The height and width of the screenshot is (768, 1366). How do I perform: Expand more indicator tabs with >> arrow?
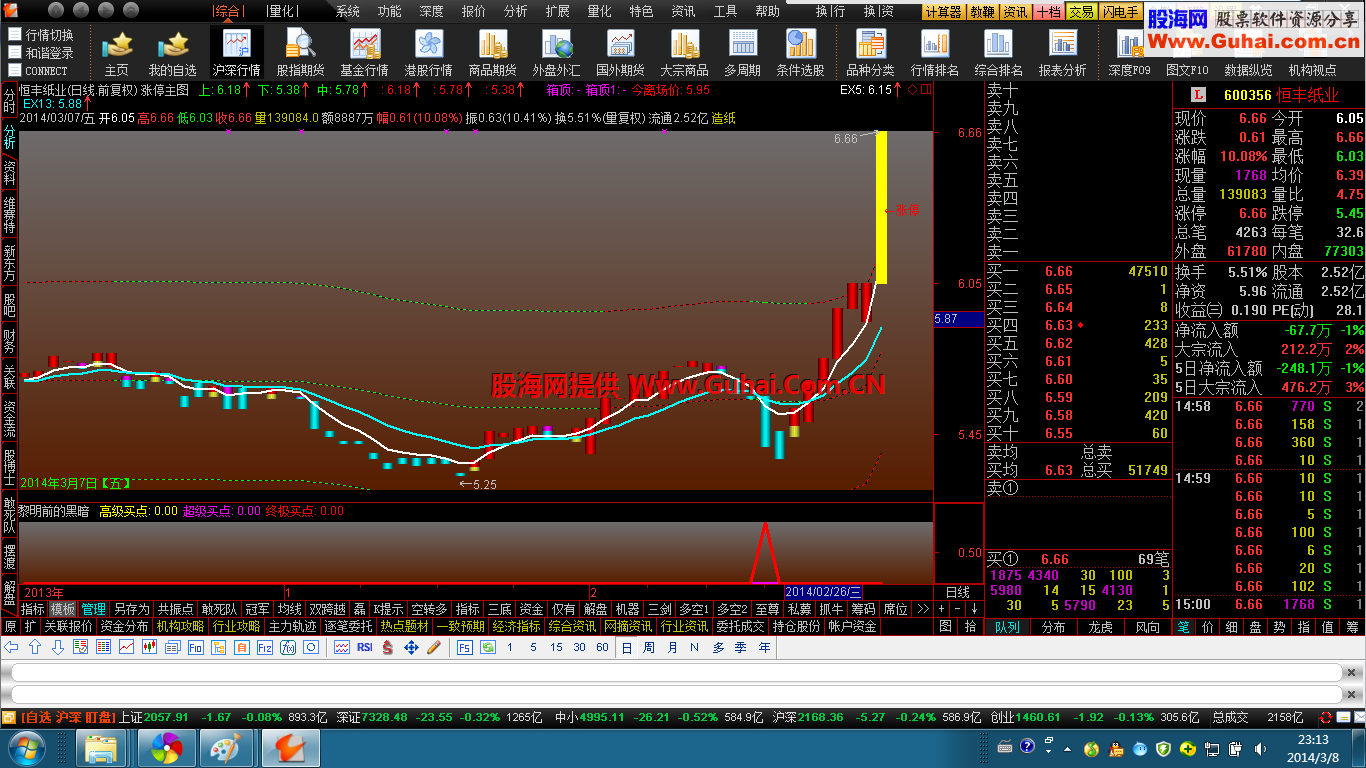(x=923, y=608)
